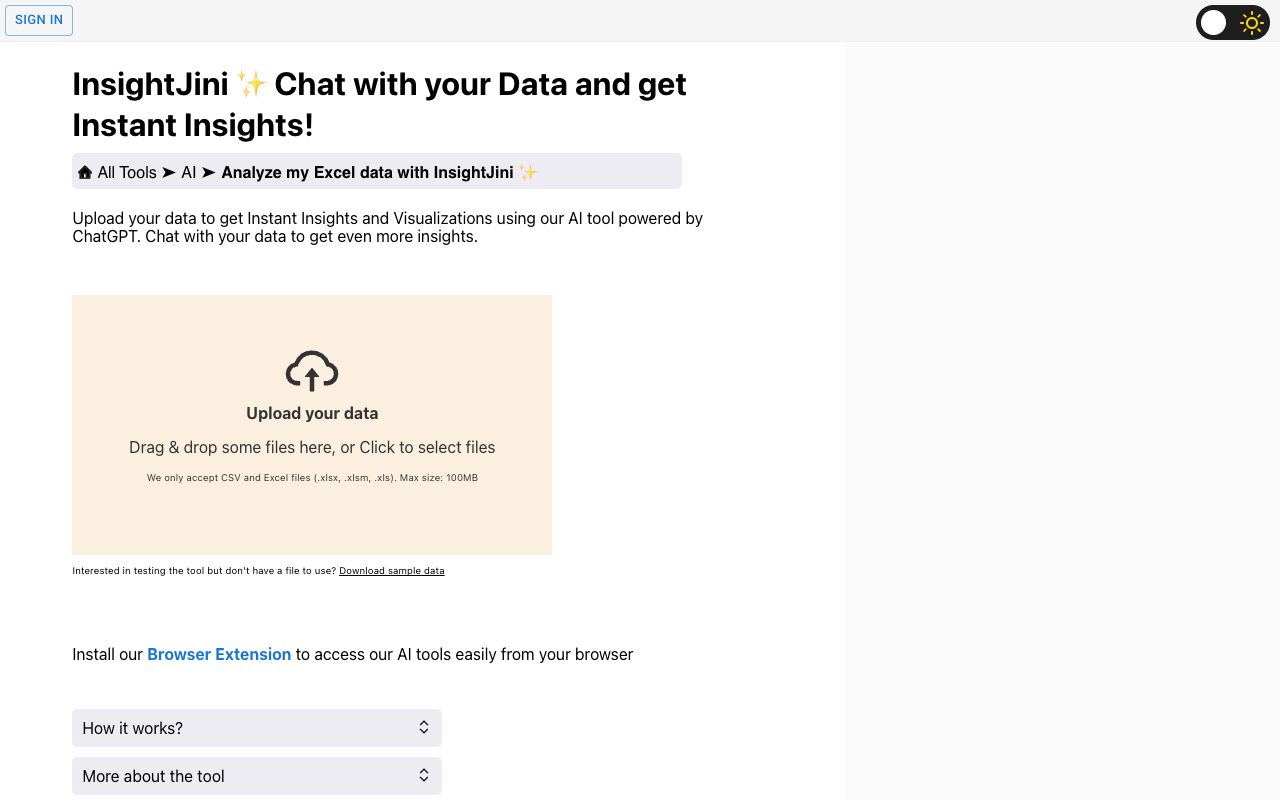Click the arrow between All Tools and AI
1280x800 pixels.
(169, 172)
